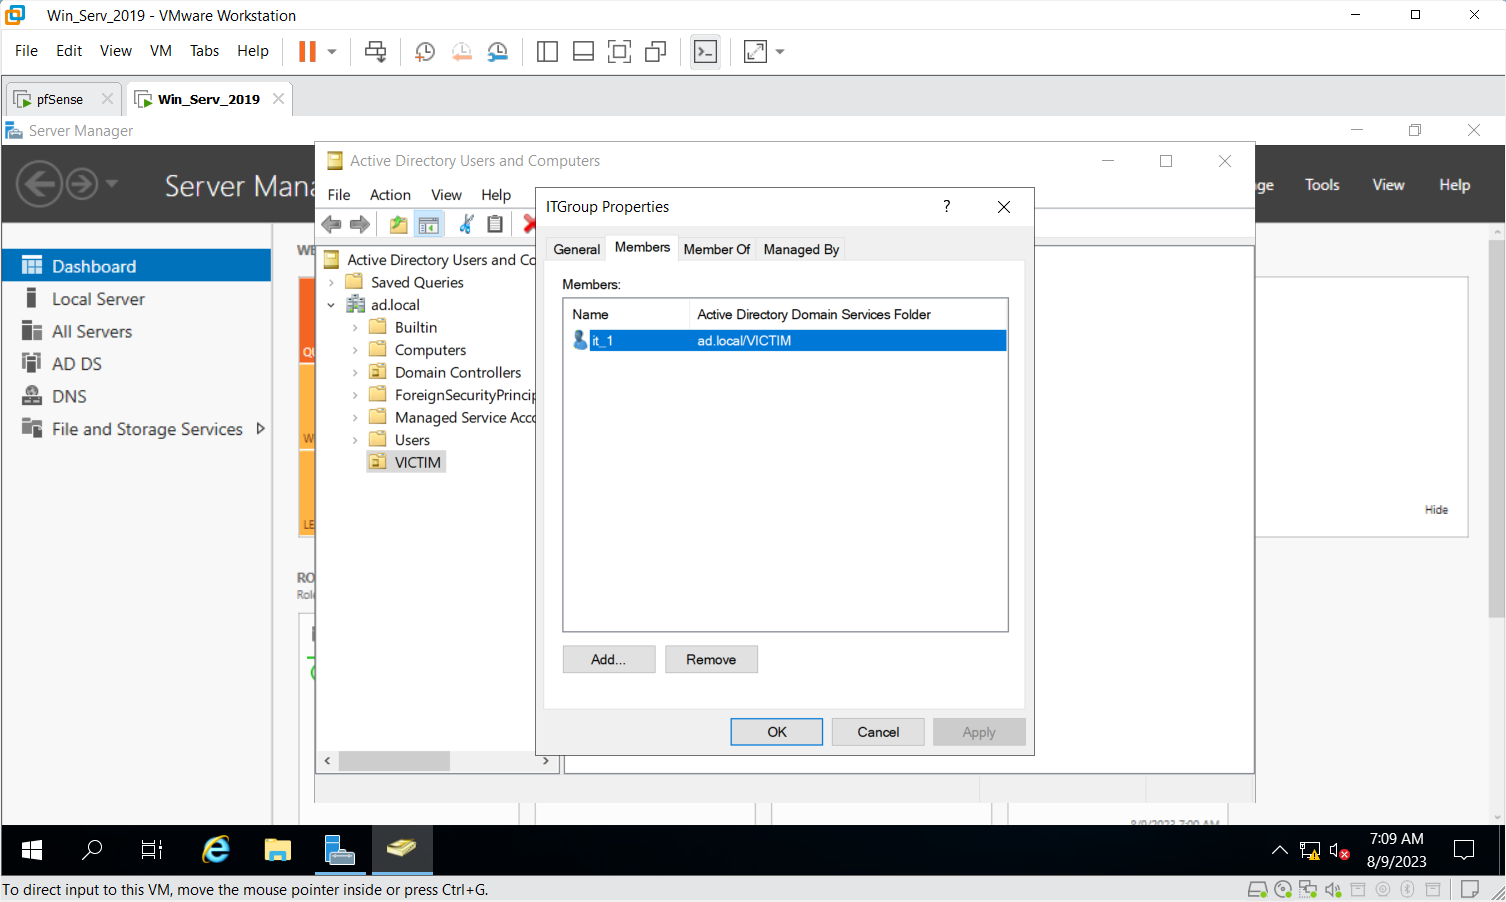Viewport: 1506px width, 902px height.
Task: Send Ctrl+Alt+Del to the virtual machine
Action: [376, 51]
